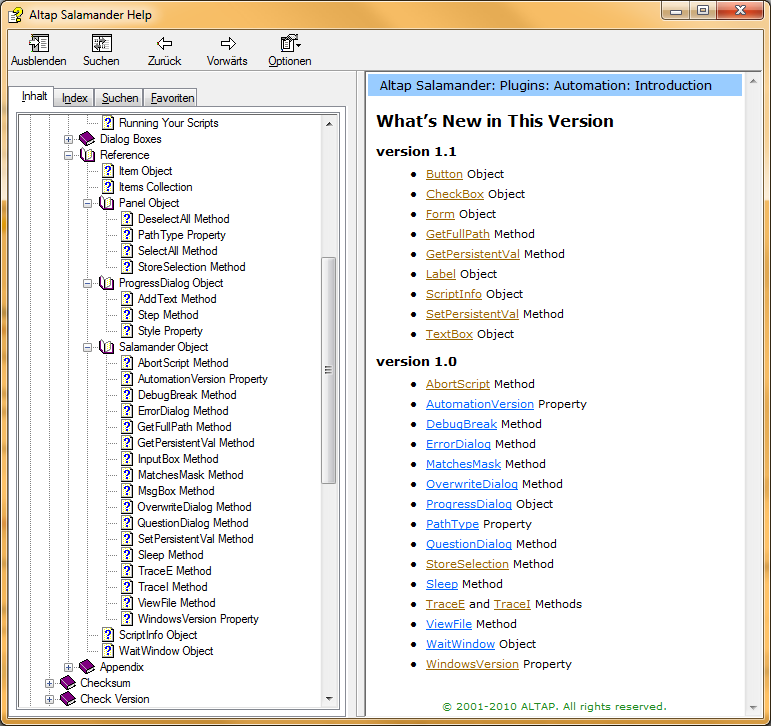
Task: Follow the AutomationVersion link
Action: tap(479, 404)
